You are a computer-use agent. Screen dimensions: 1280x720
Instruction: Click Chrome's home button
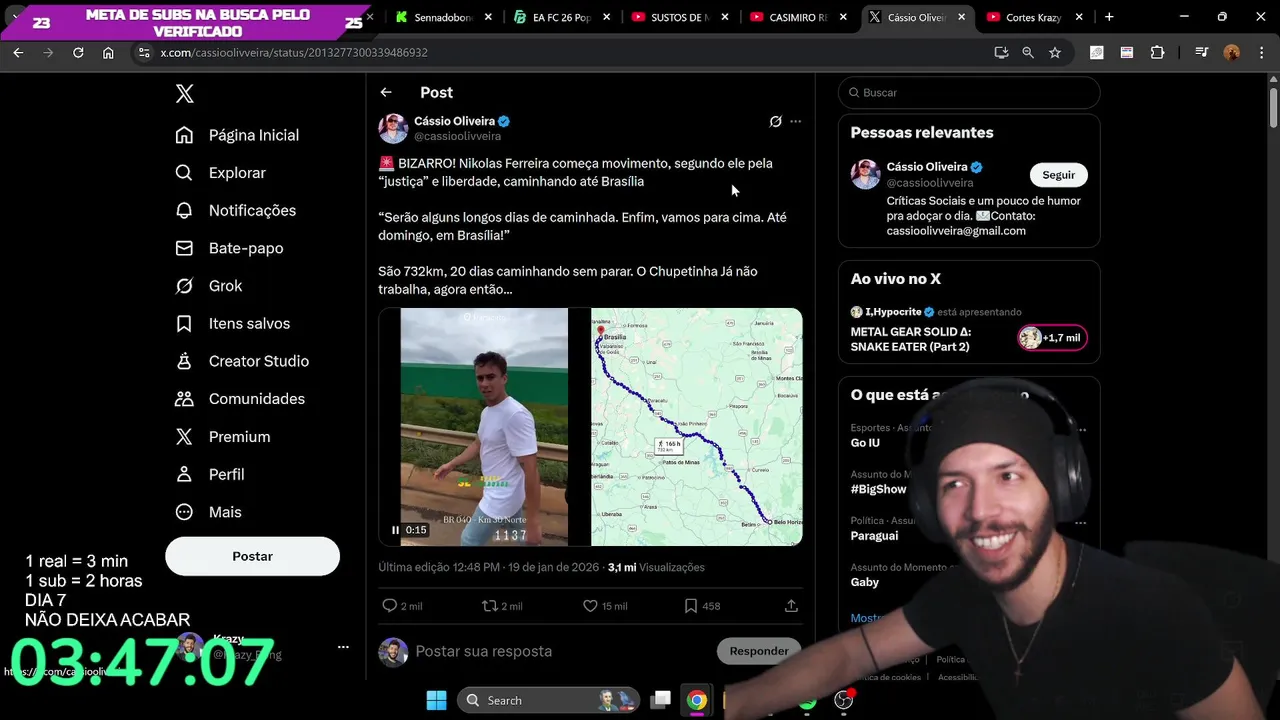pyautogui.click(x=108, y=52)
